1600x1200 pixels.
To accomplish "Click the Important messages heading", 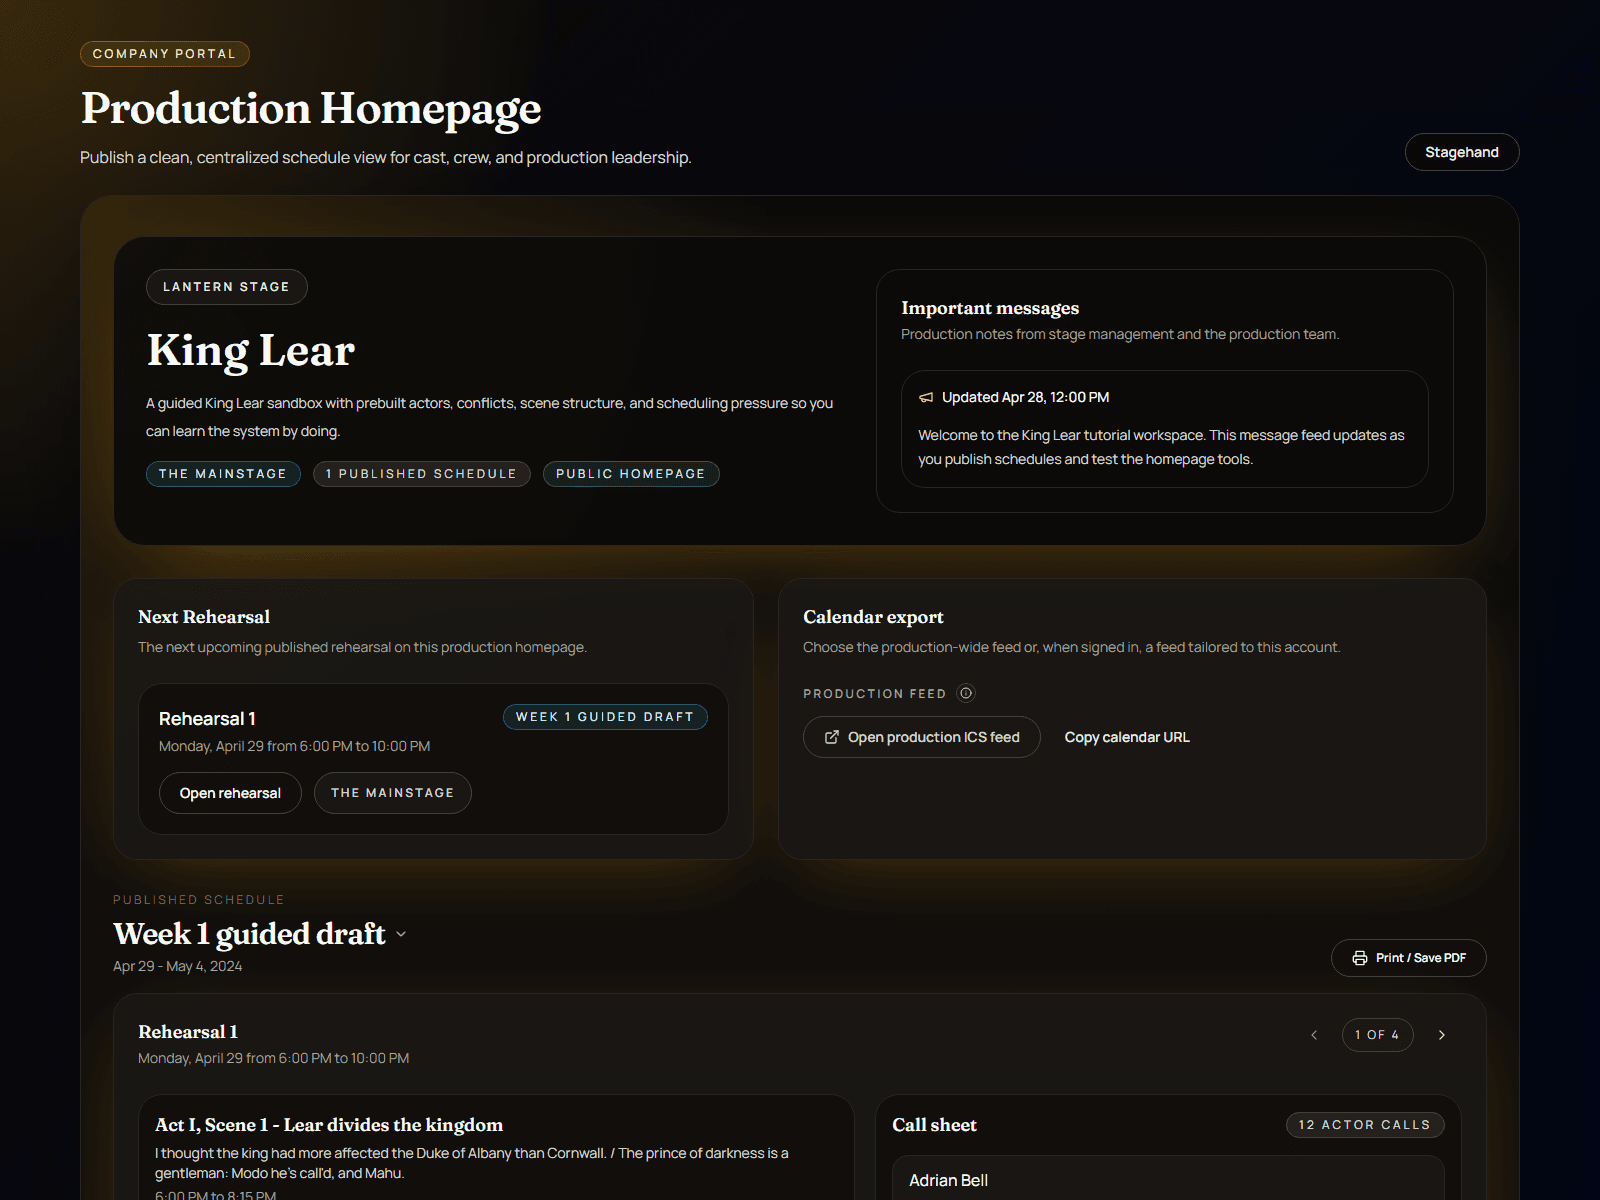I will 990,308.
